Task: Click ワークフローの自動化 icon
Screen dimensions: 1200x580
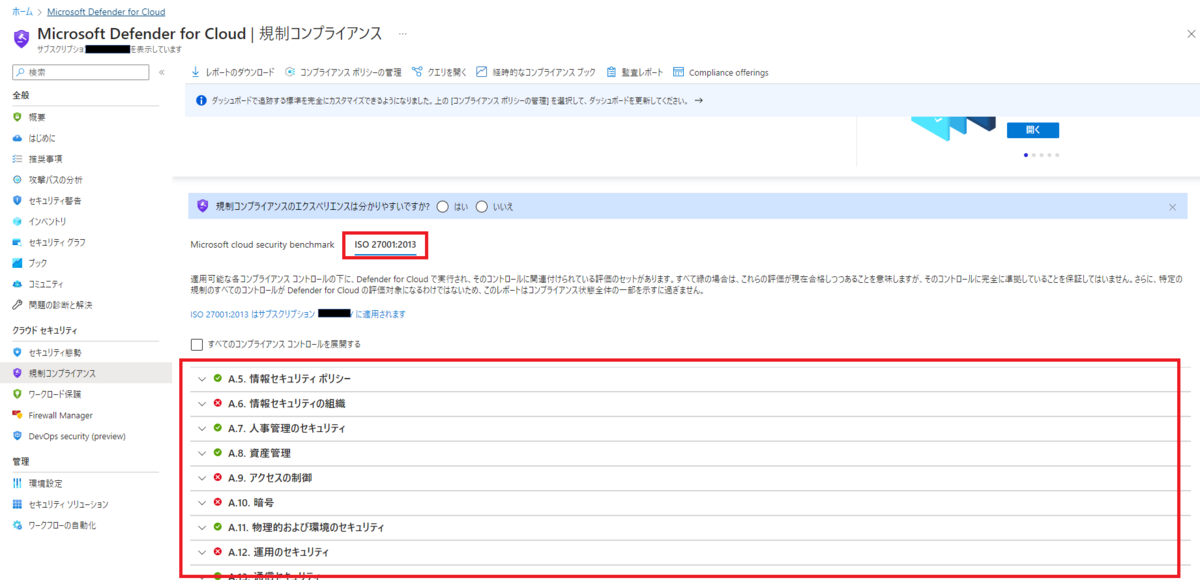Action: [x=17, y=525]
